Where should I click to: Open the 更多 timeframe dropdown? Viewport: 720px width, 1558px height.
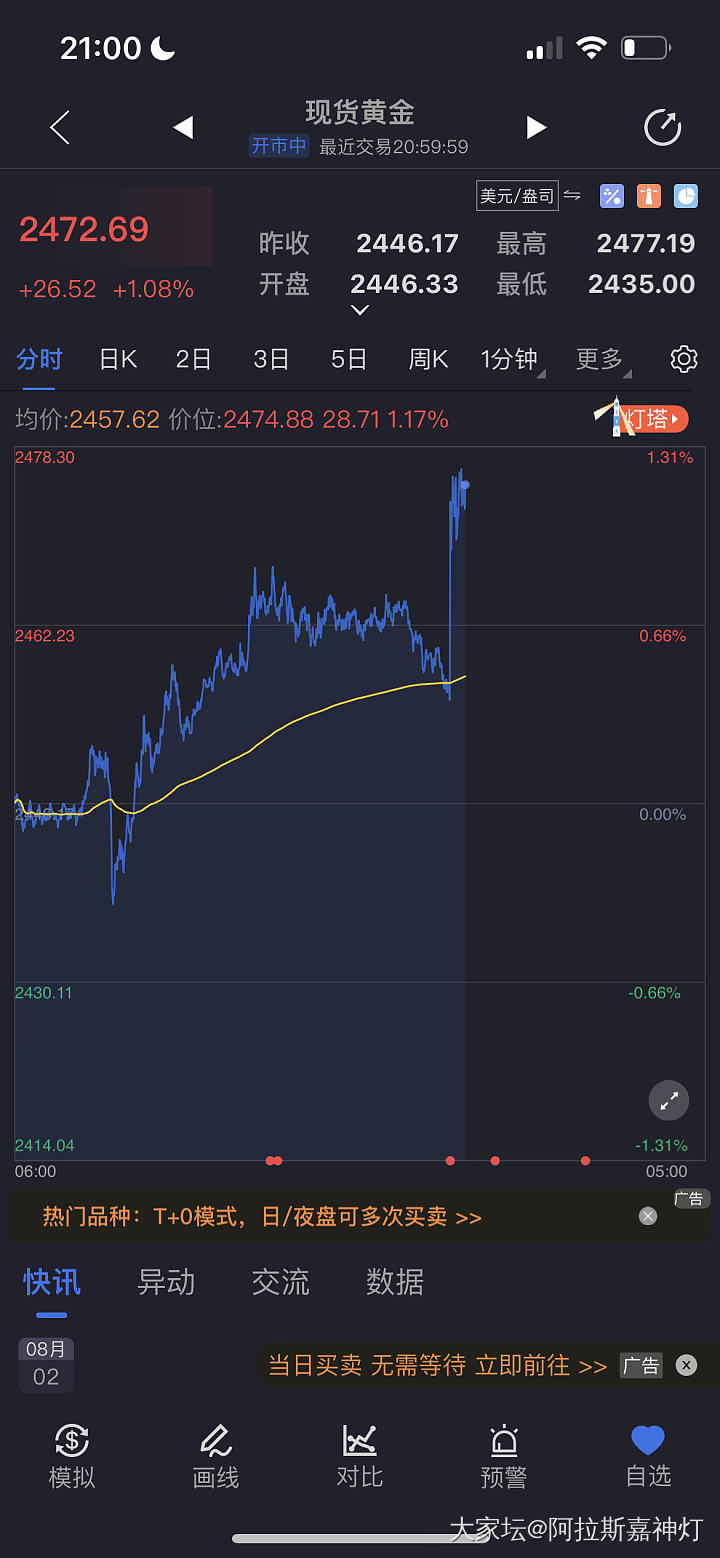[602, 359]
